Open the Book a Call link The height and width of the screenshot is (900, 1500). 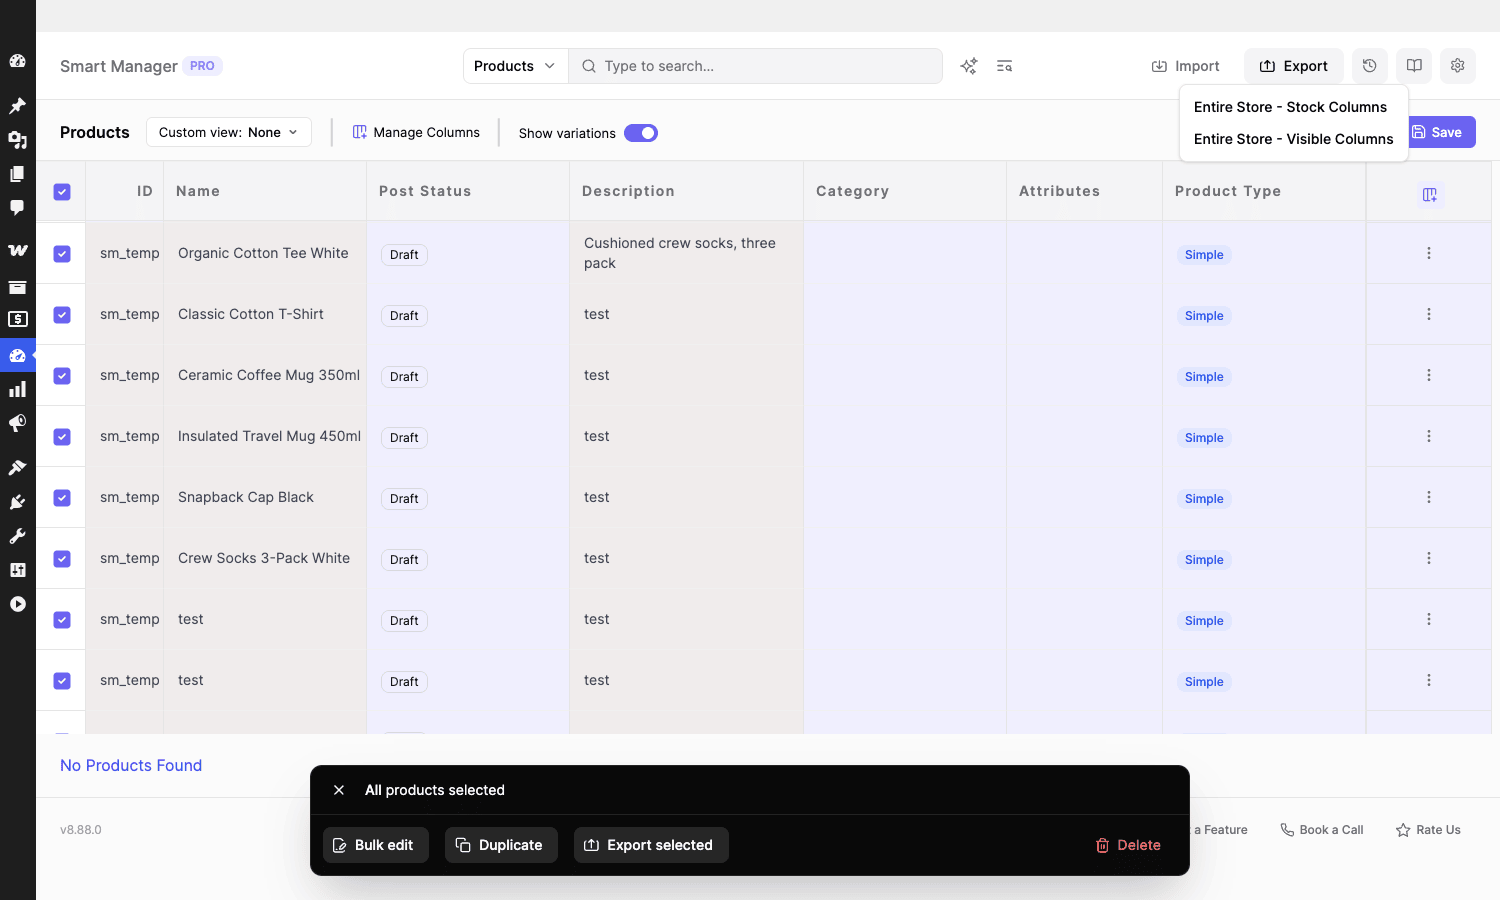click(x=1322, y=830)
